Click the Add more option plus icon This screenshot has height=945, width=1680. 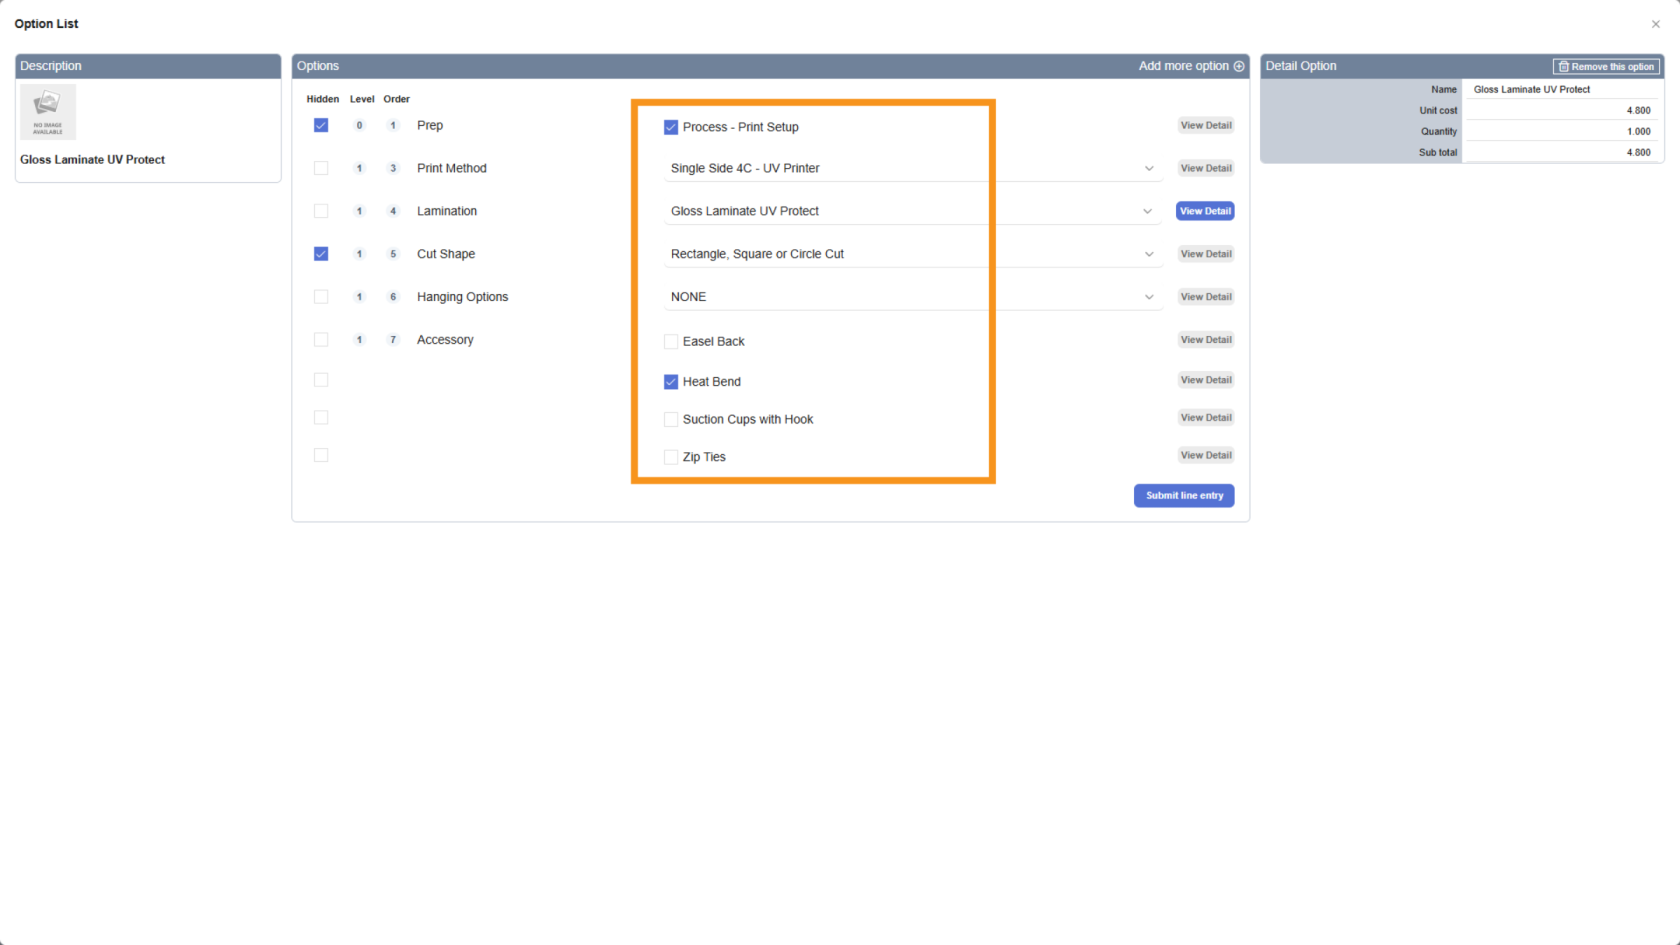coord(1239,66)
